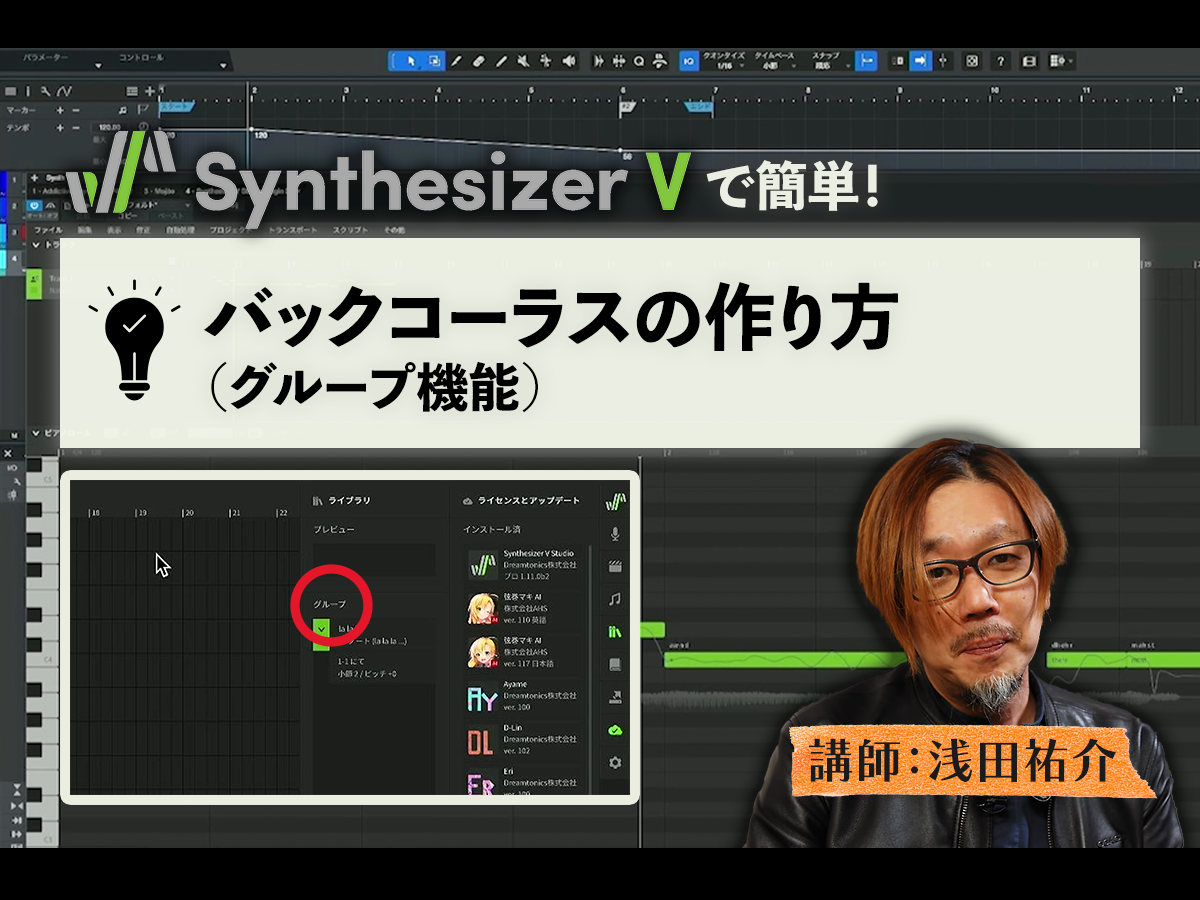1200x900 pixels.
Task: Click the wrench icon above Marker track
Action: pos(45,91)
